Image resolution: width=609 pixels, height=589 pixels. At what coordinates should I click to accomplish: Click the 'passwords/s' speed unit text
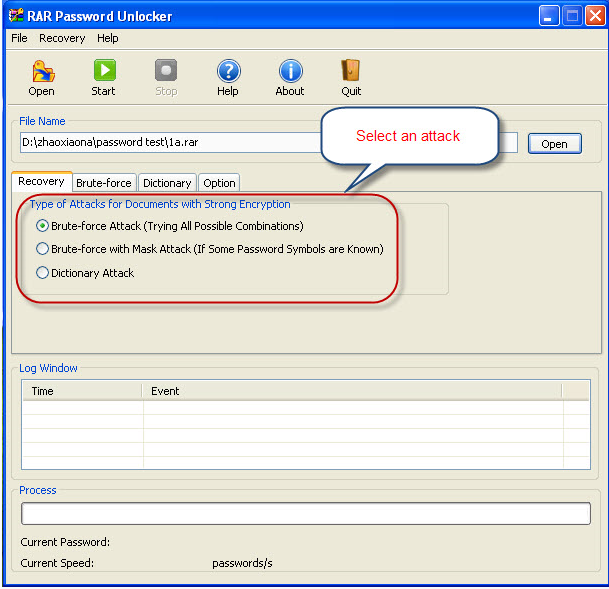point(242,563)
